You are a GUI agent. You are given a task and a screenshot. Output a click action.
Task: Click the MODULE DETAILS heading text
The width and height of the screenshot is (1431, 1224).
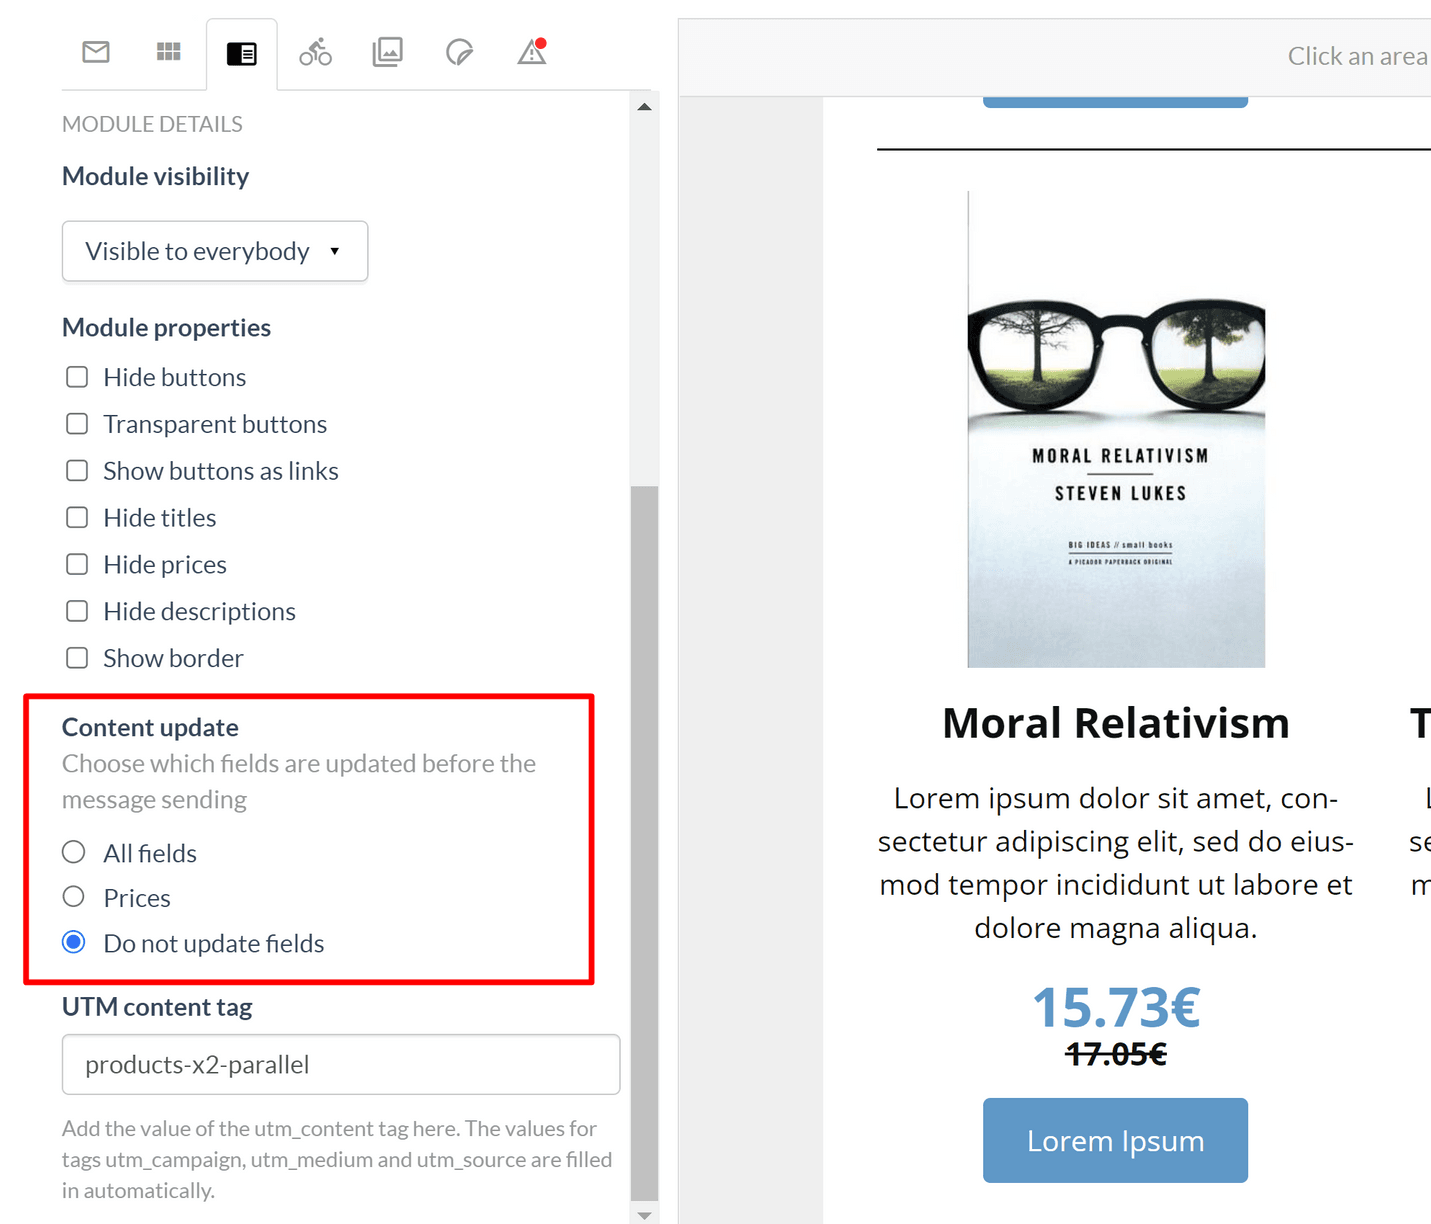tap(152, 124)
